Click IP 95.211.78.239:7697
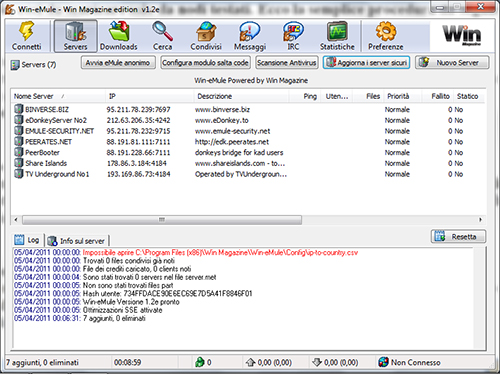 coord(138,109)
